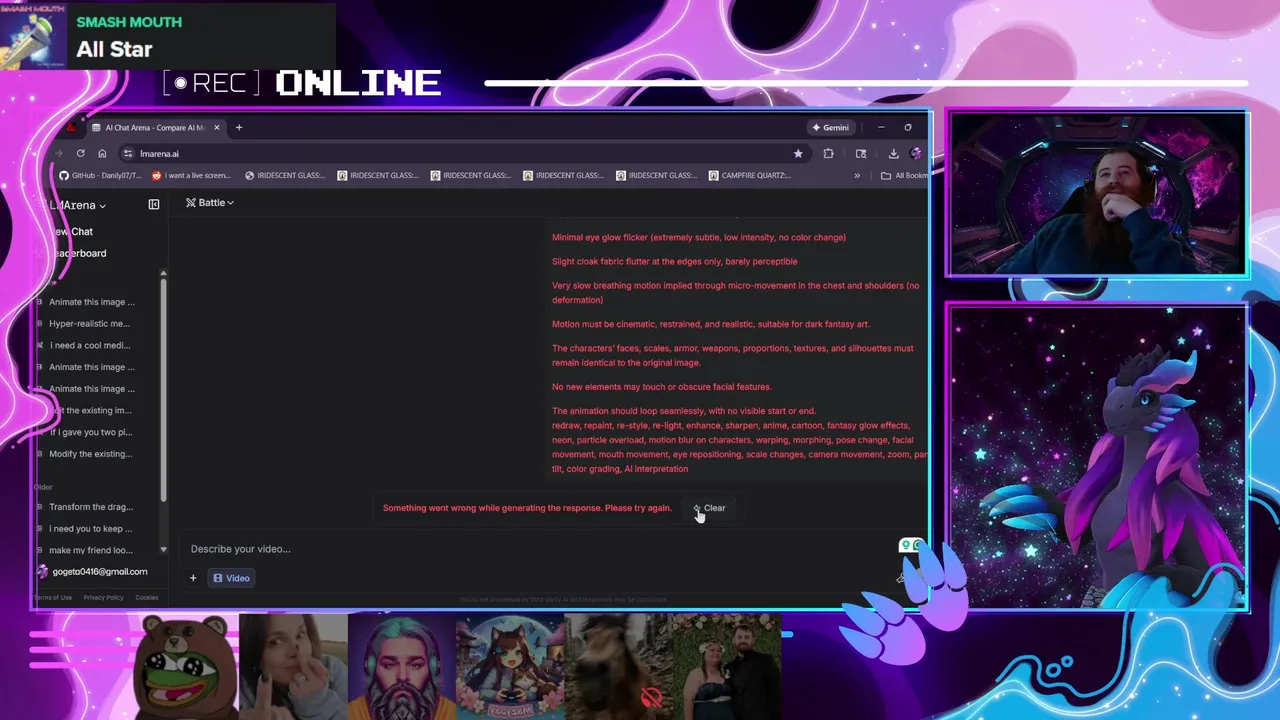This screenshot has width=1280, height=720.
Task: Open the browser downloads icon
Action: (x=893, y=153)
